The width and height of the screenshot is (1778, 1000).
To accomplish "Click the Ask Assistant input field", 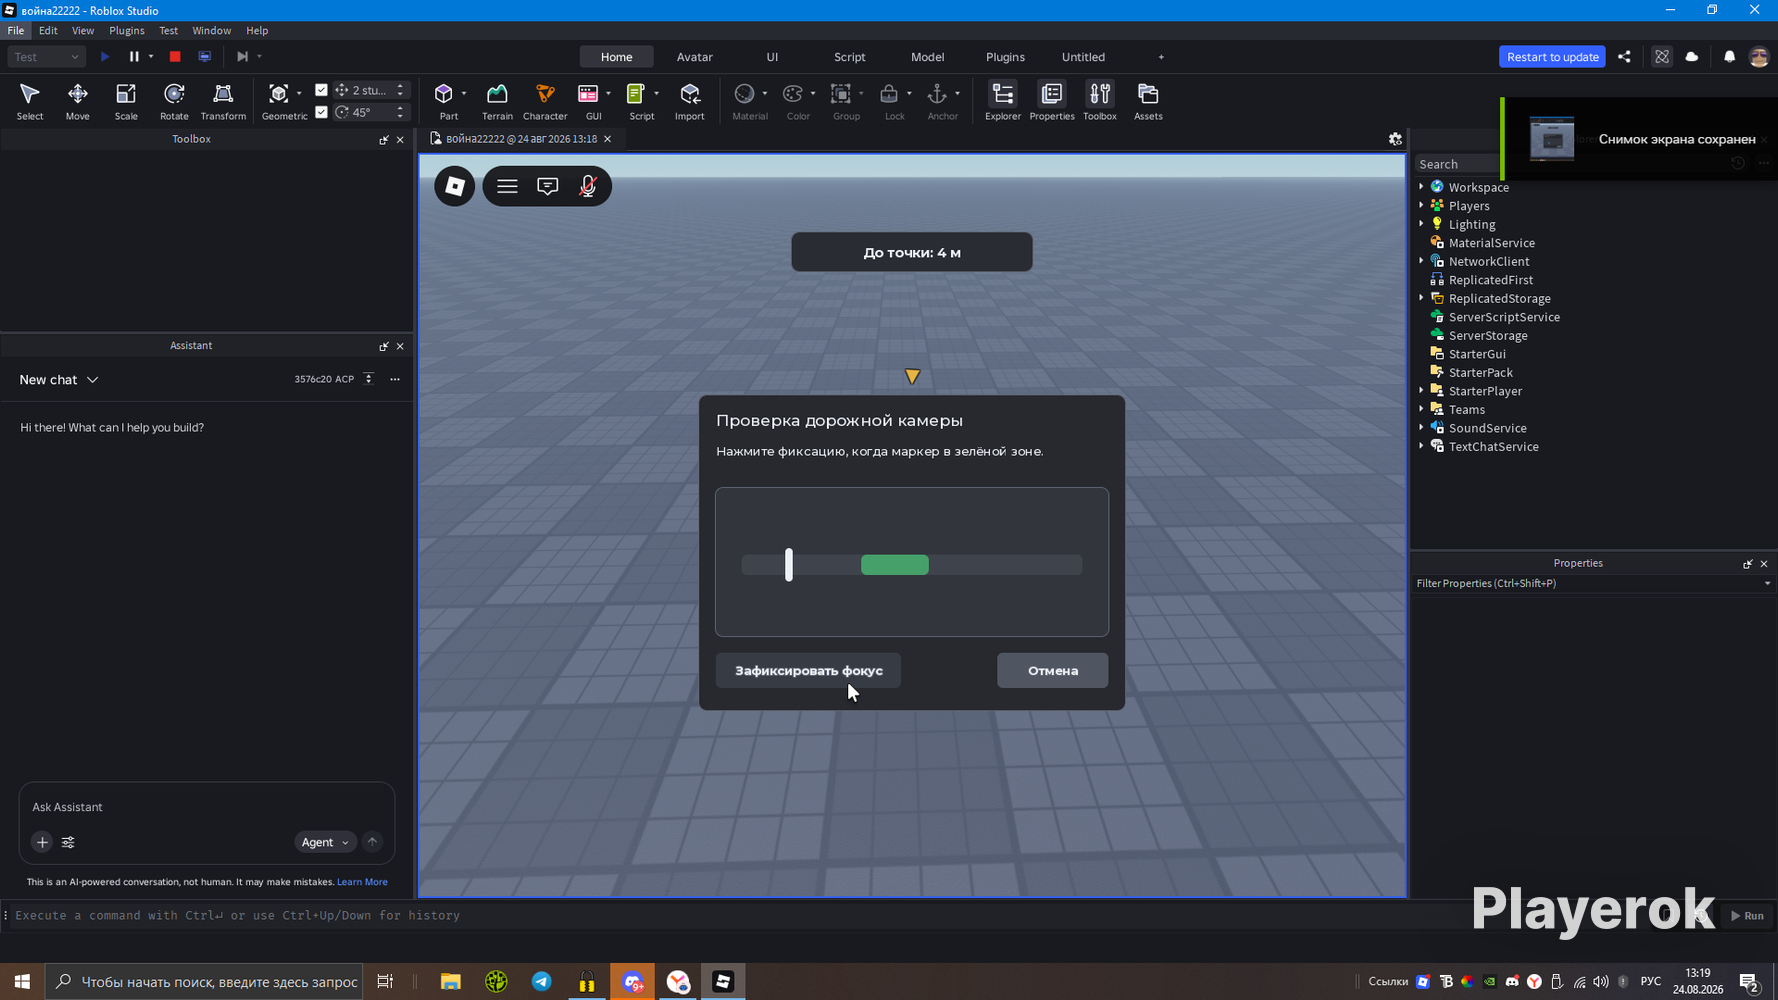I will [x=206, y=807].
